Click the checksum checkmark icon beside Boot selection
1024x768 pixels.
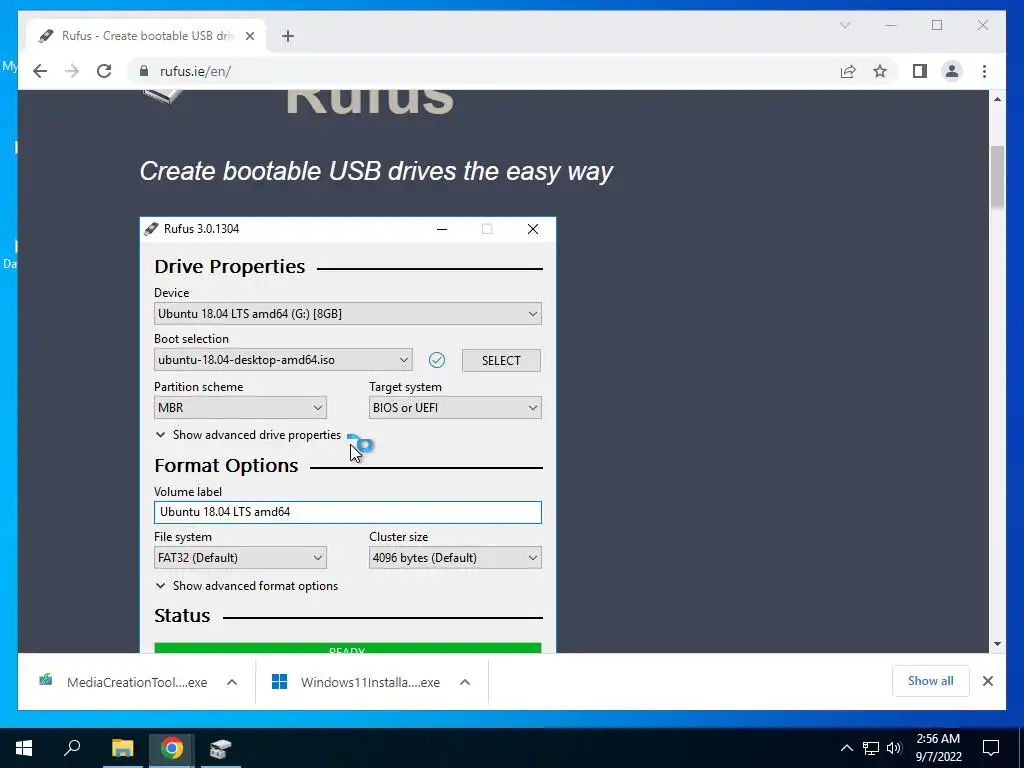(x=437, y=360)
